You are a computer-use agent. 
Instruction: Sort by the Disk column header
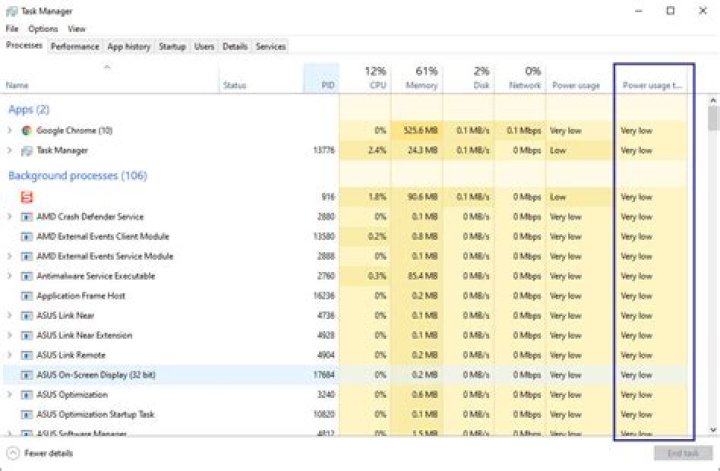tap(469, 78)
